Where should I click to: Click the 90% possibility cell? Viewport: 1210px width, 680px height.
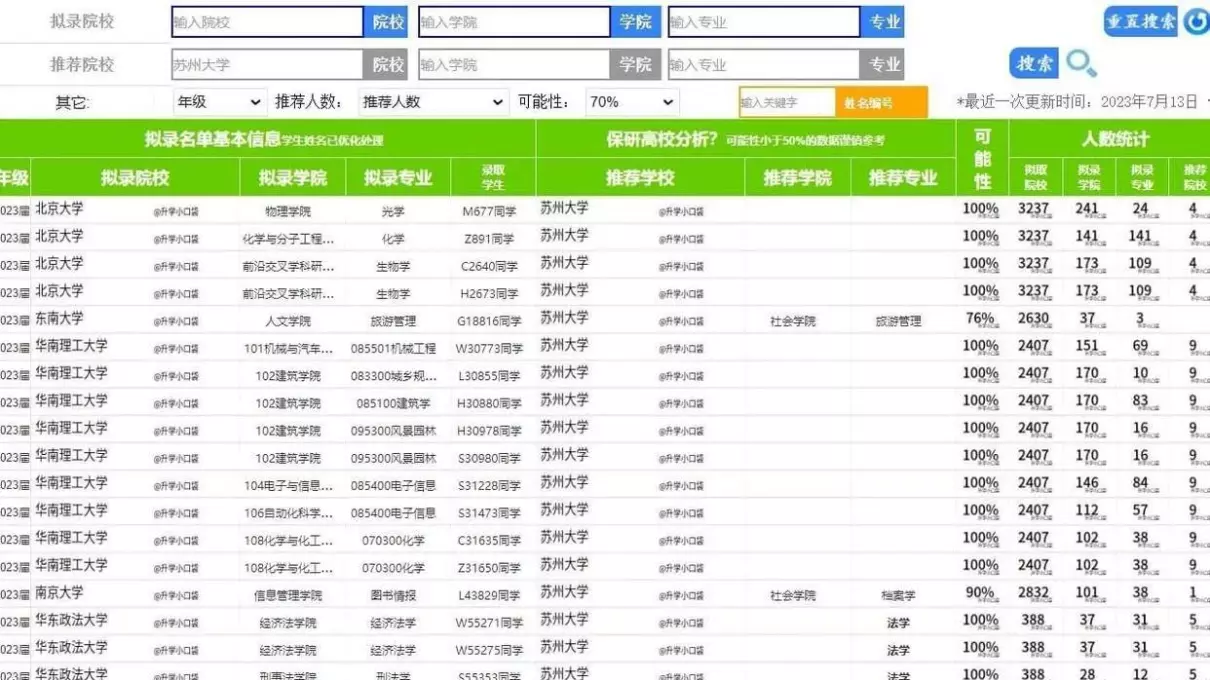point(980,593)
